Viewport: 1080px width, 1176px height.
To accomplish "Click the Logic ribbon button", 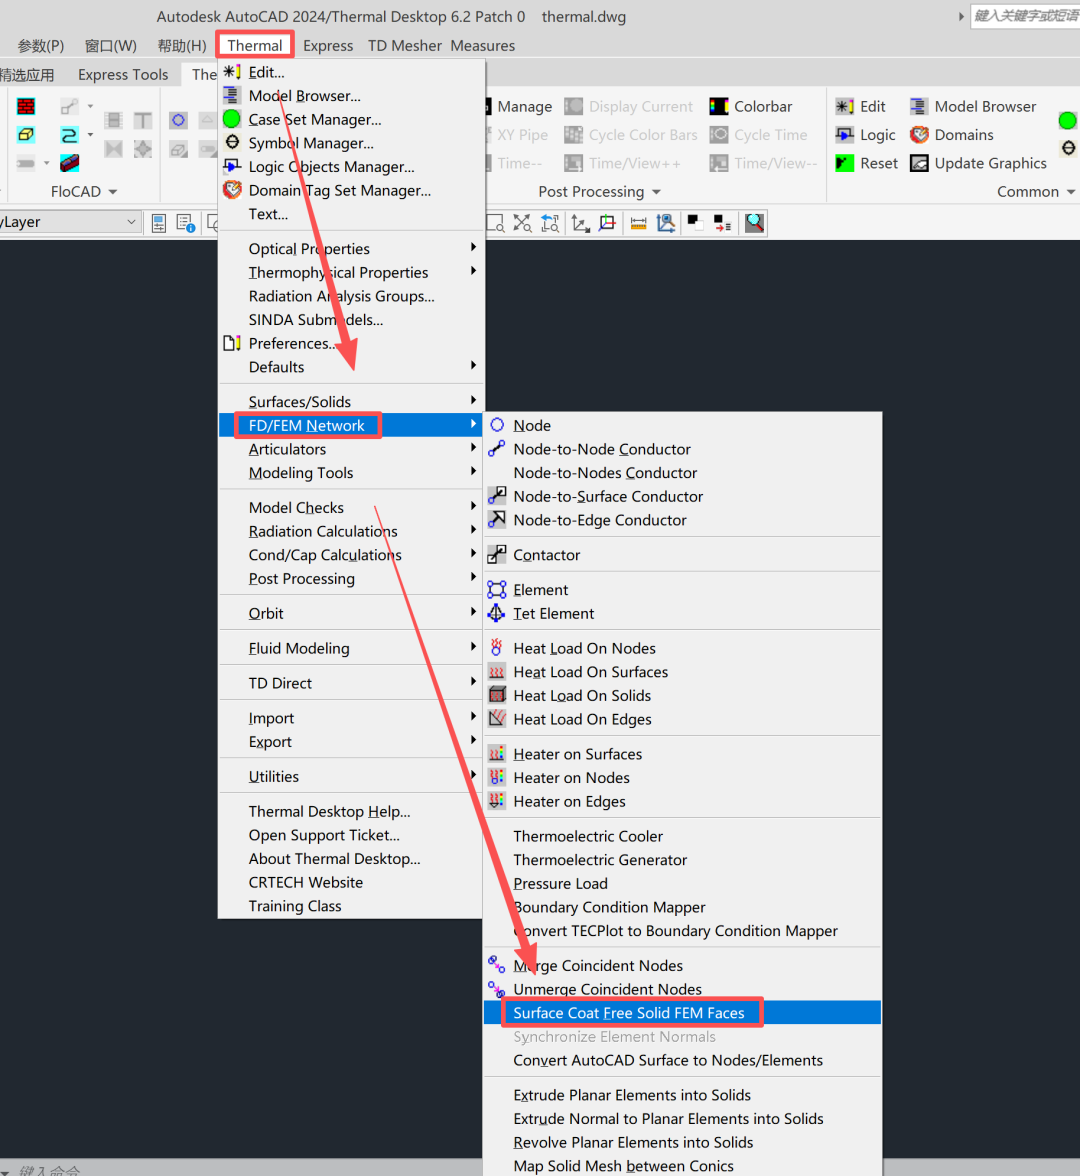I will (866, 135).
